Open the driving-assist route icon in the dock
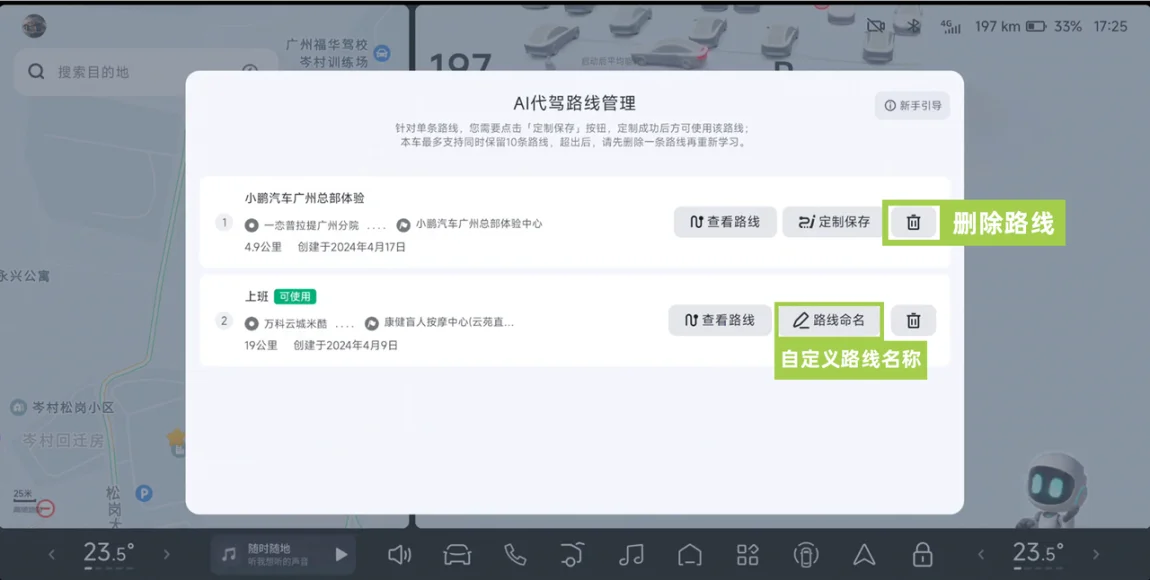The image size is (1150, 580). click(x=573, y=555)
